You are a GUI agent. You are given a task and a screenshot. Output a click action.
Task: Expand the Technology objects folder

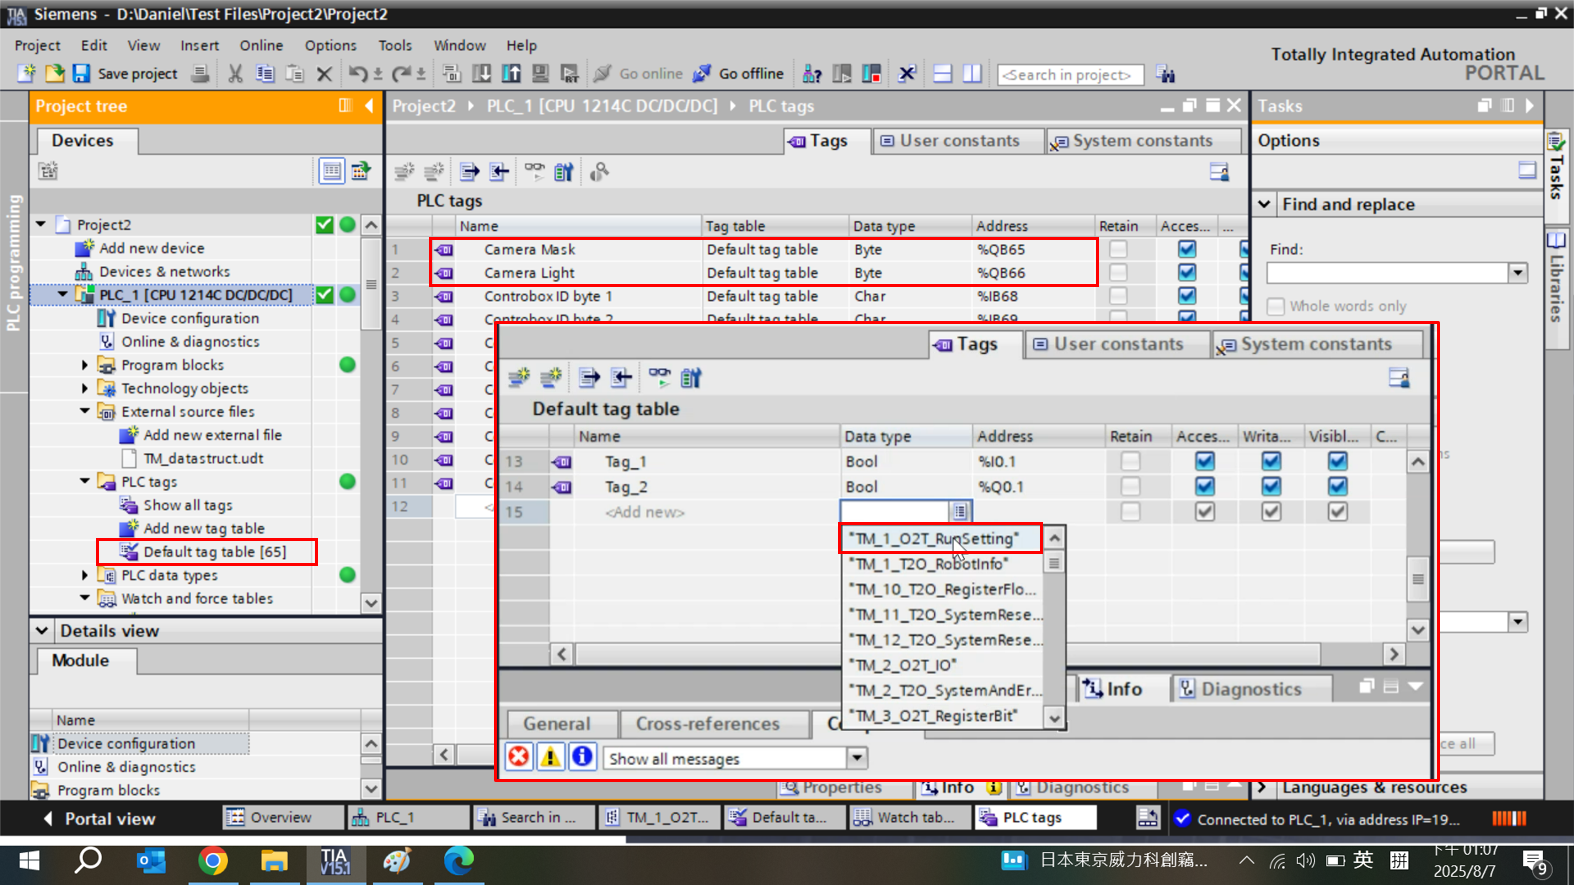point(85,388)
